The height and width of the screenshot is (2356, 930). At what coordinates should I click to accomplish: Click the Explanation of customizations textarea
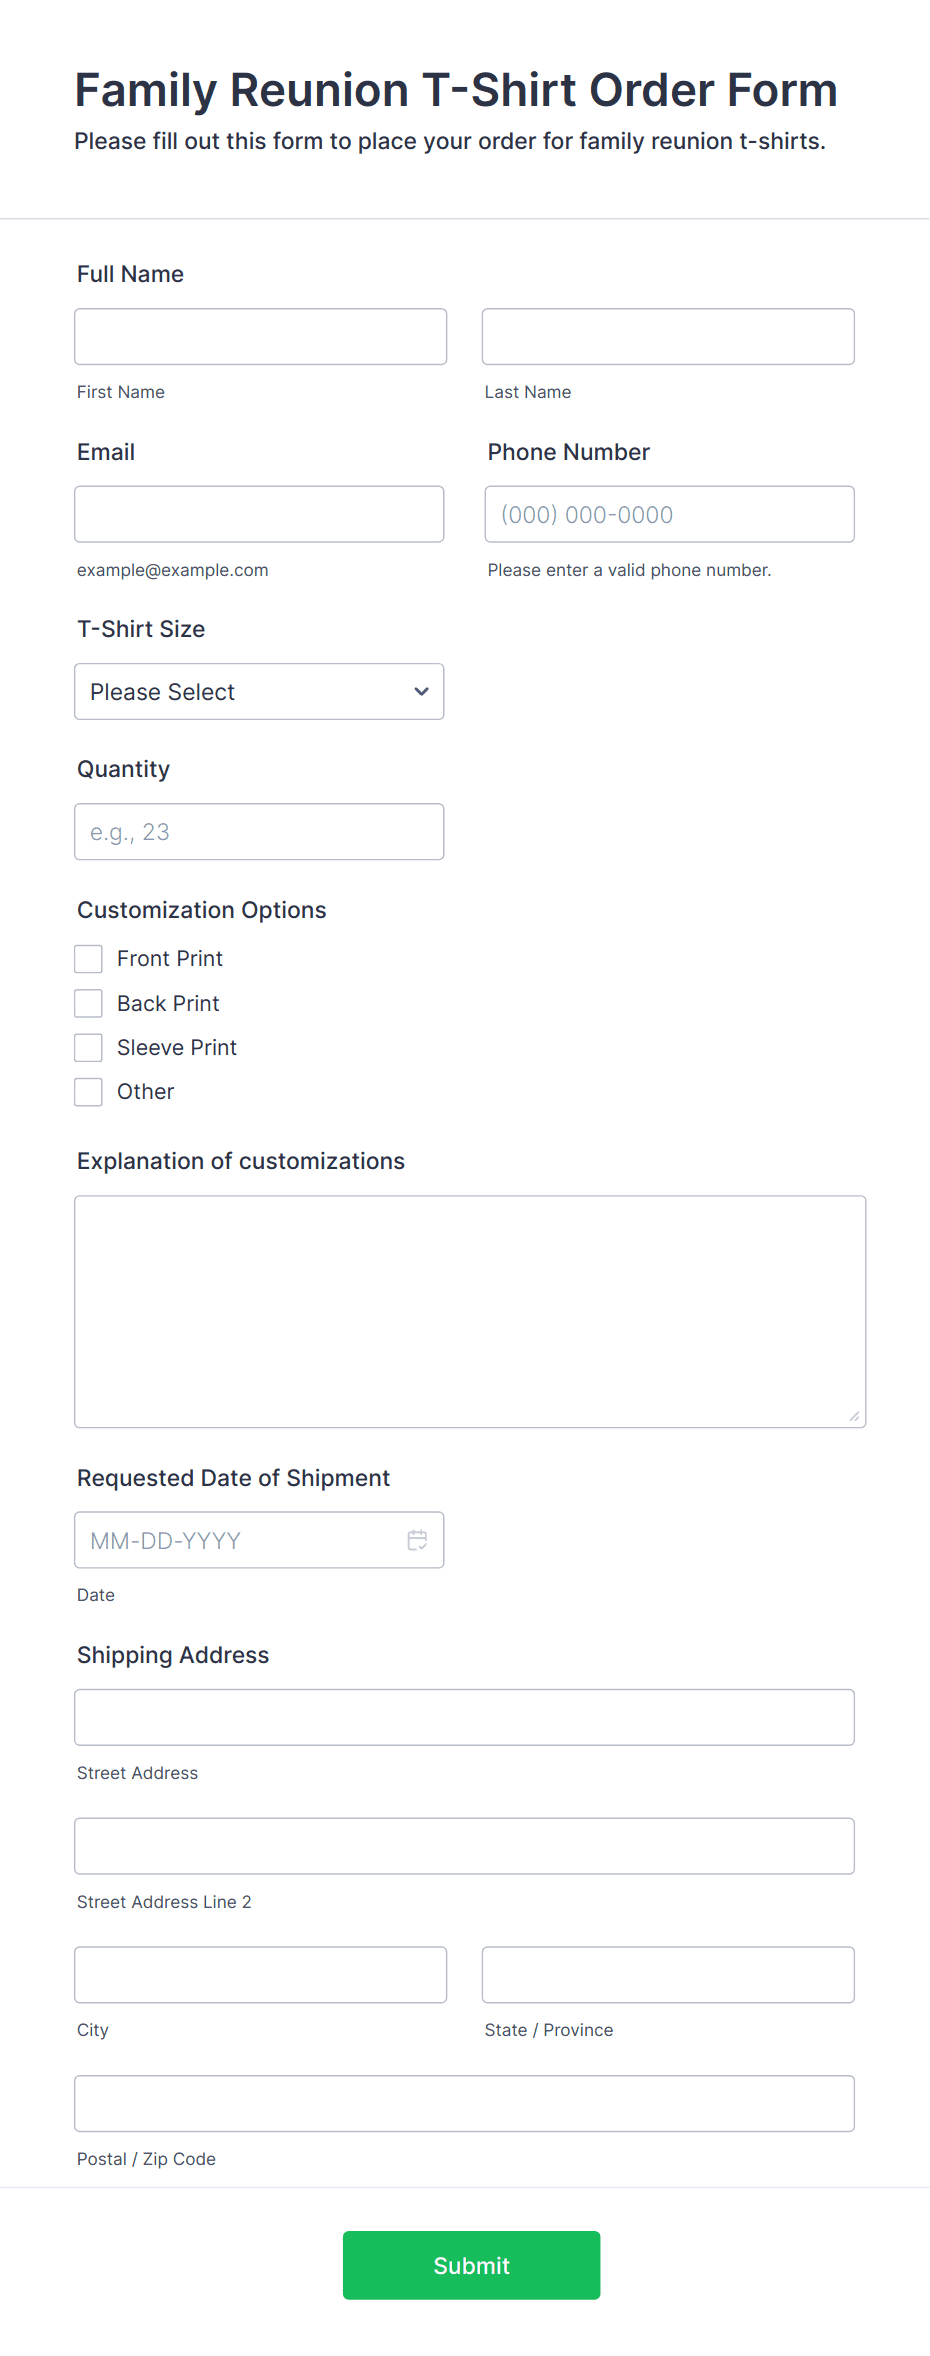pos(470,1311)
